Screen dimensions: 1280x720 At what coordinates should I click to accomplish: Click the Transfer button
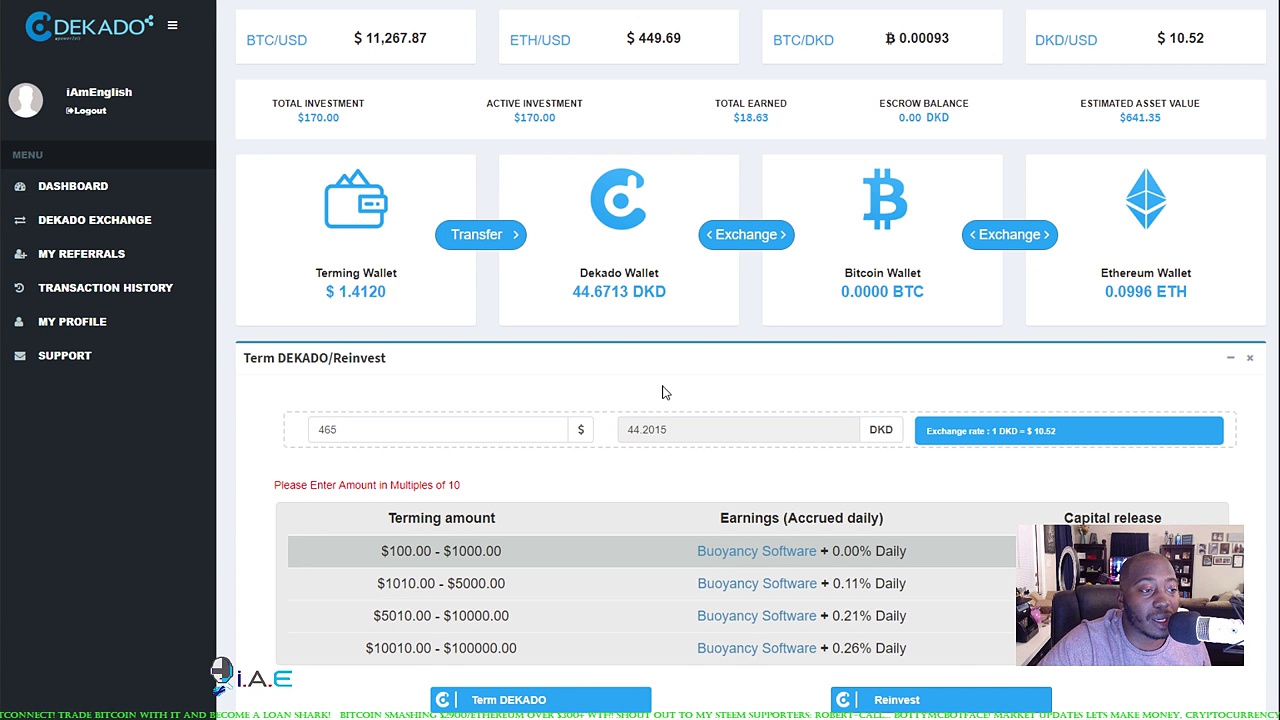[481, 234]
